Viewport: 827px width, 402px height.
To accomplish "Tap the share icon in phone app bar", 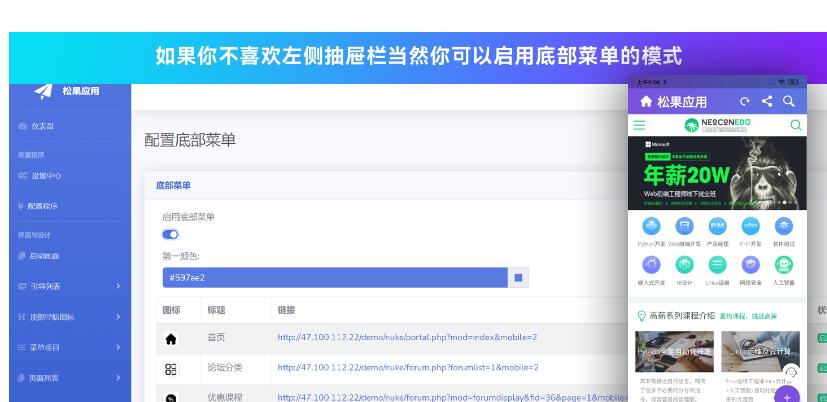I will (767, 101).
